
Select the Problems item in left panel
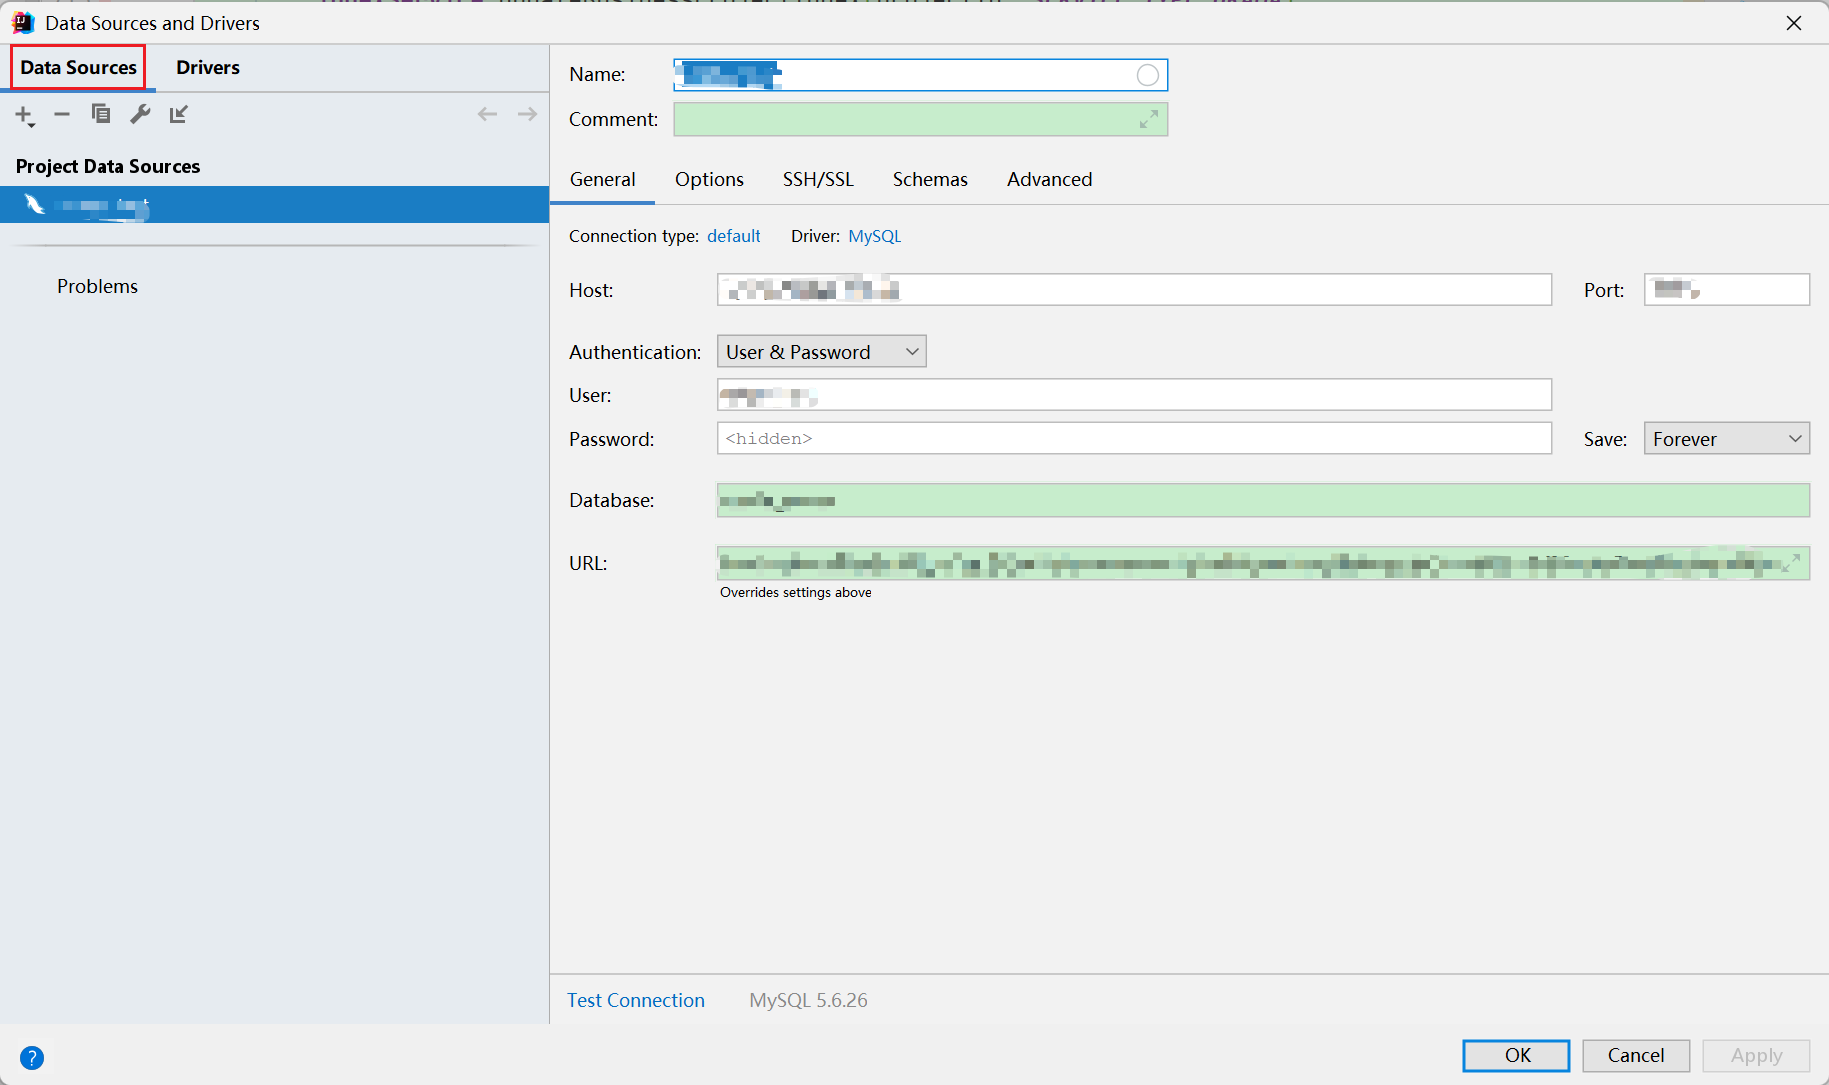(x=97, y=286)
